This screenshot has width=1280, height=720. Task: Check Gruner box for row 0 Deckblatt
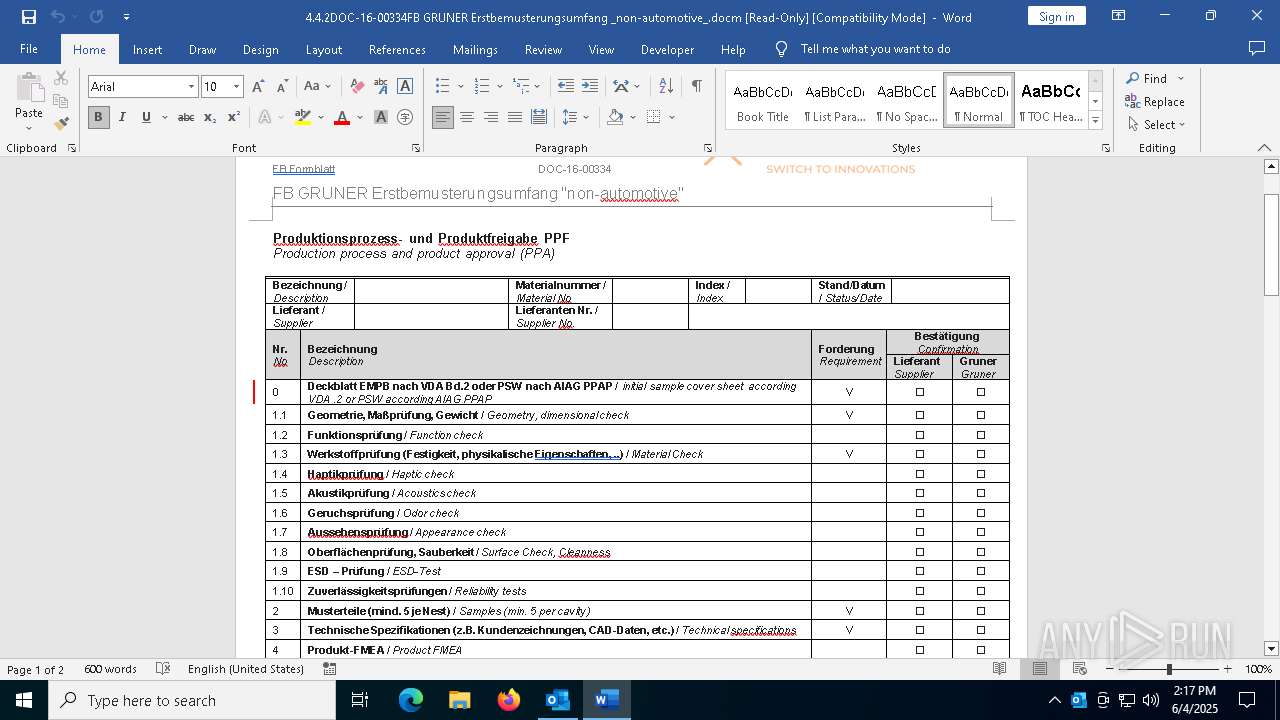tap(981, 392)
